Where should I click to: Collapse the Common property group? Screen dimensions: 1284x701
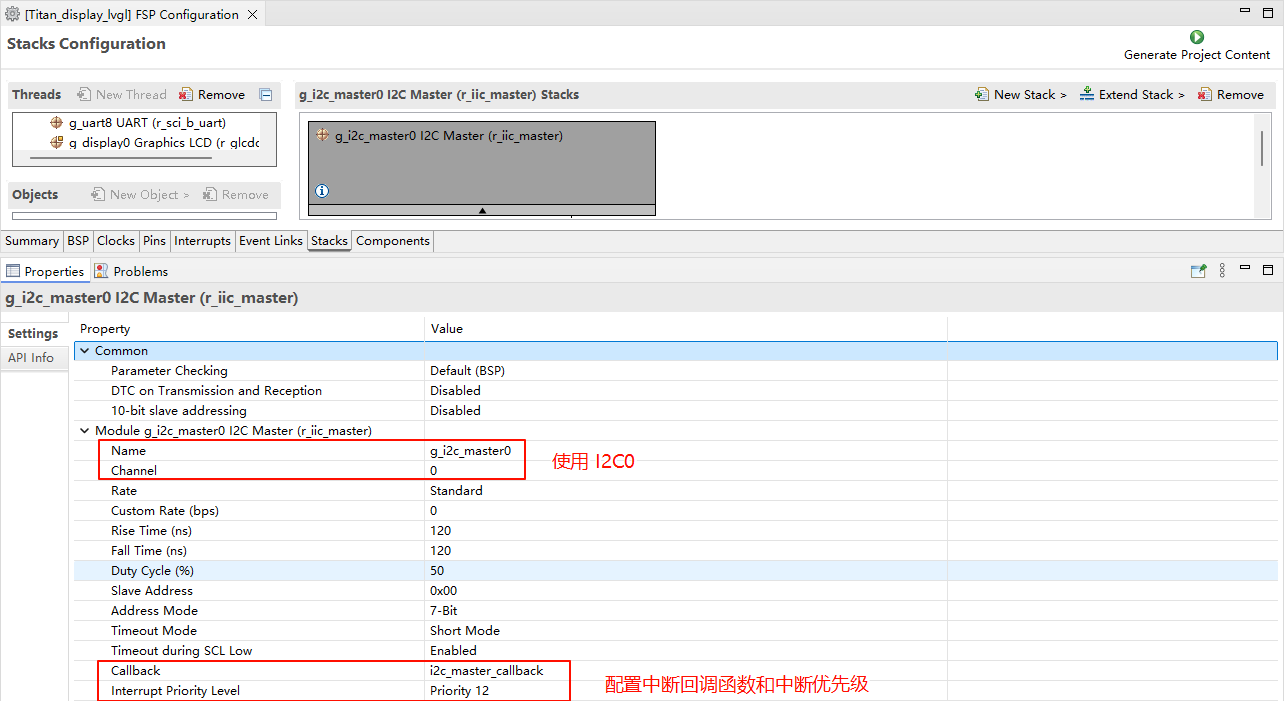click(85, 351)
